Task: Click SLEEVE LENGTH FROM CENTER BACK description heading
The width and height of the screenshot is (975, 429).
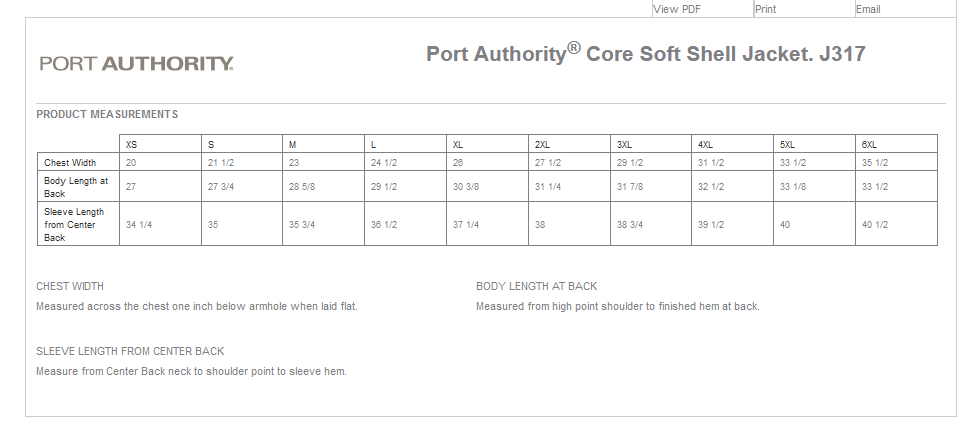Action: point(130,351)
